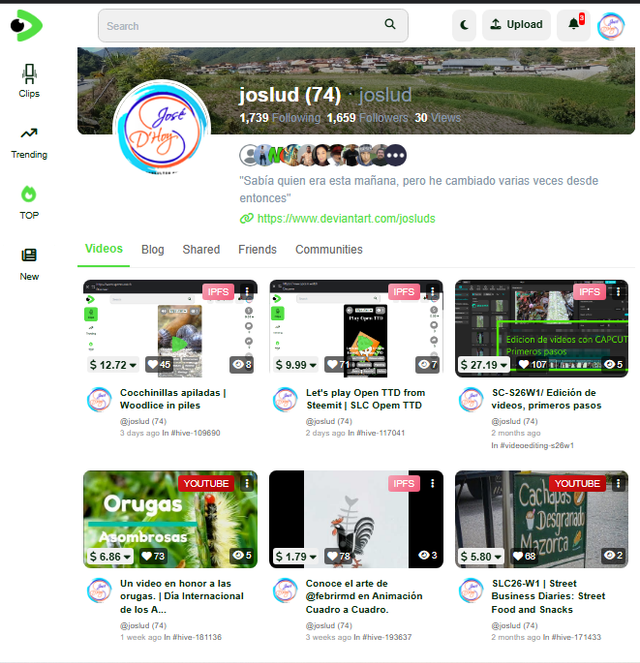
Task: Click views eye count 3 on rooster video
Action: (x=427, y=555)
